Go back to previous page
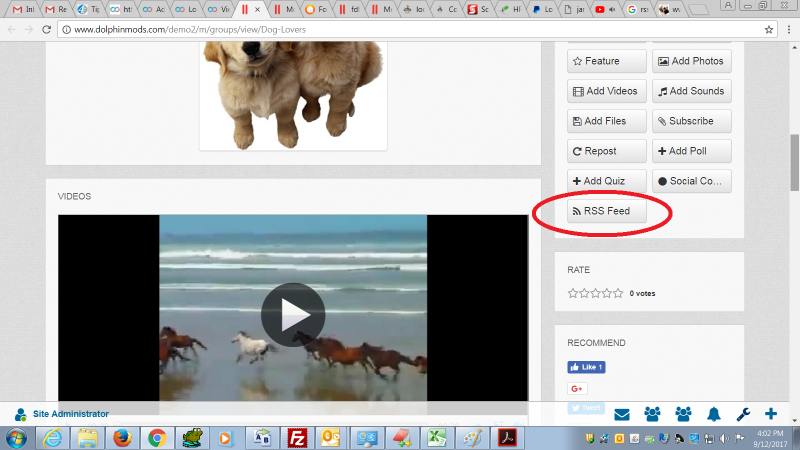This screenshot has height=450, width=800. (12, 30)
